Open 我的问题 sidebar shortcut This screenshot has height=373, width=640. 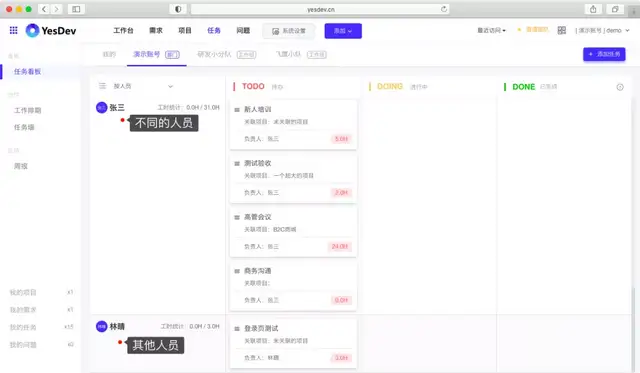coord(41,345)
